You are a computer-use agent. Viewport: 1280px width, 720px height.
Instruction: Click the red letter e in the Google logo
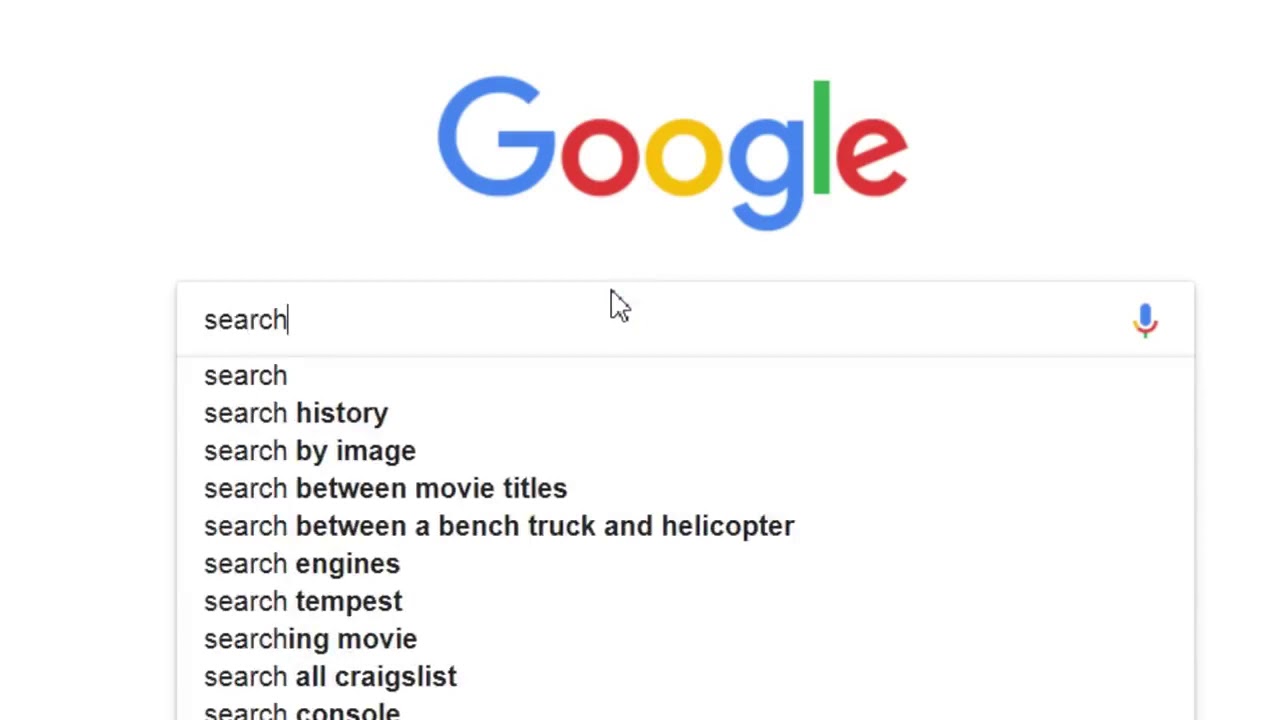tap(870, 156)
